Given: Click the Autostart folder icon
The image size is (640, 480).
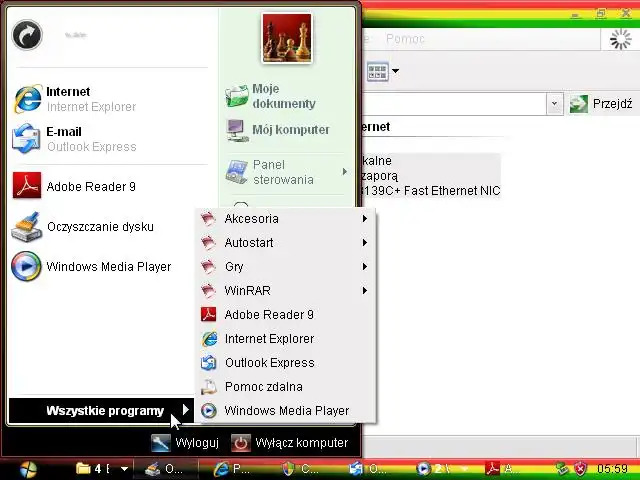Looking at the screenshot, I should click(208, 242).
